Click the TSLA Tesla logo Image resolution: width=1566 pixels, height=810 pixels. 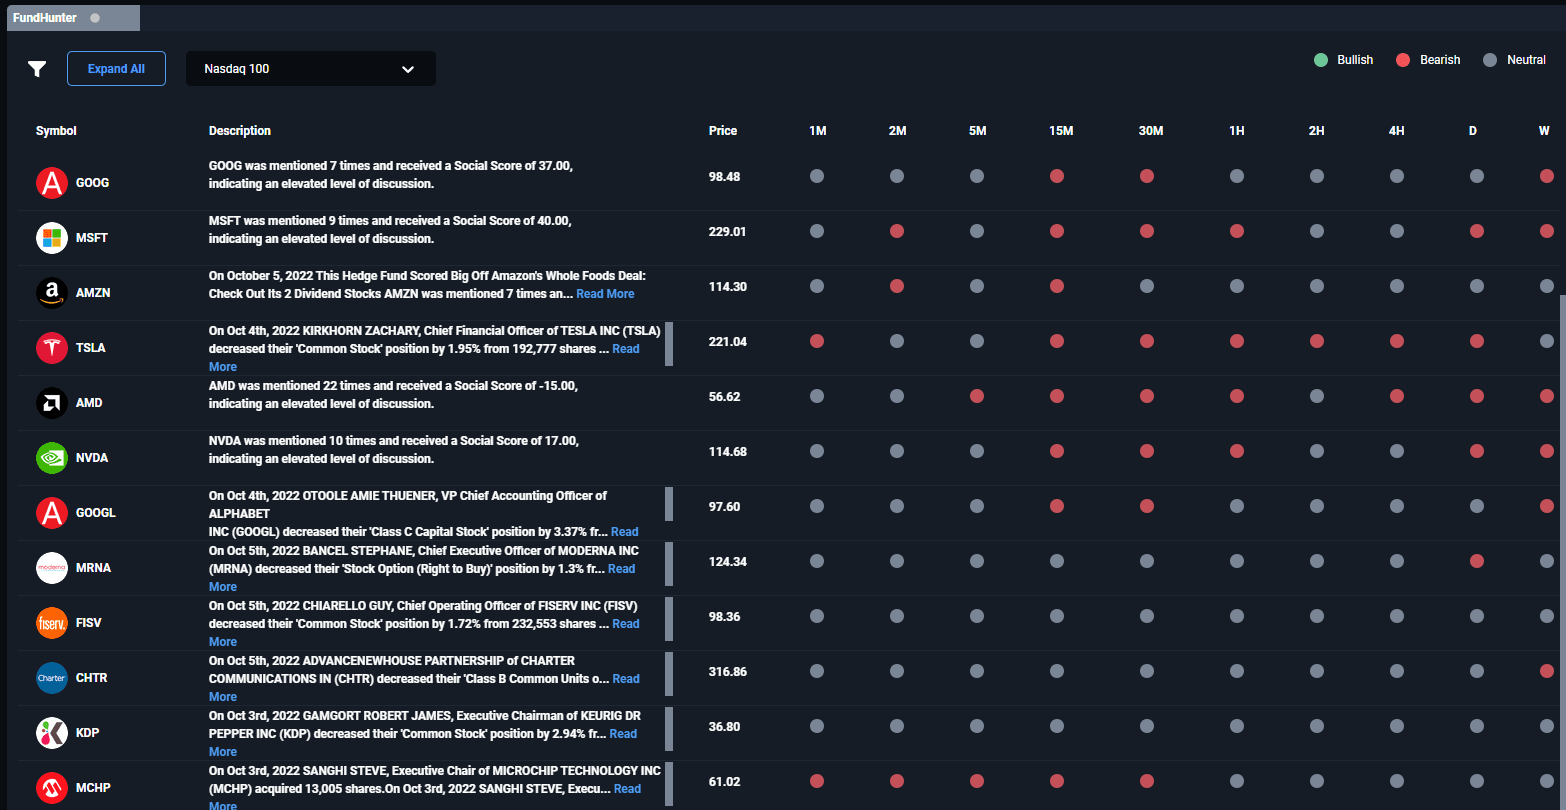[52, 348]
